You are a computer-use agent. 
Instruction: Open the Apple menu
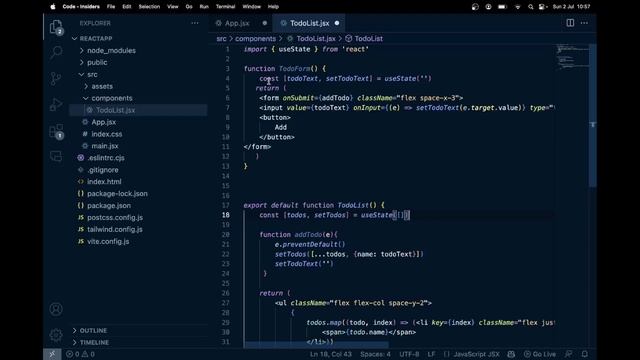tap(53, 7)
